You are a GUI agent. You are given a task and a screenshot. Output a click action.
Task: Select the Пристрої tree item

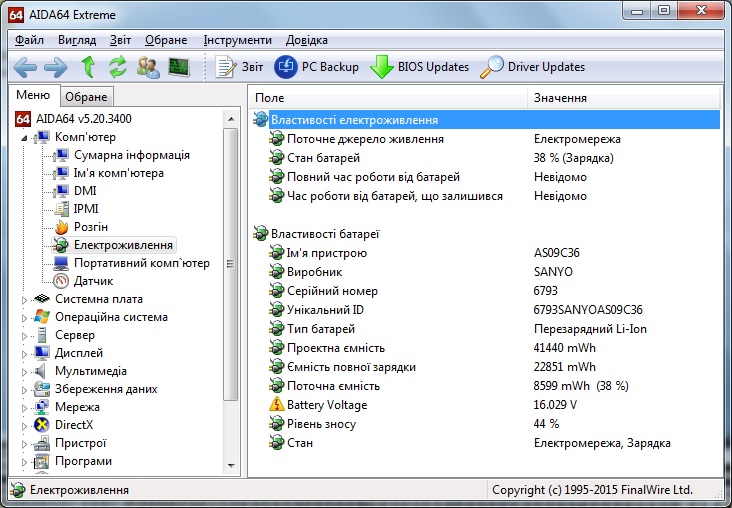tap(80, 443)
